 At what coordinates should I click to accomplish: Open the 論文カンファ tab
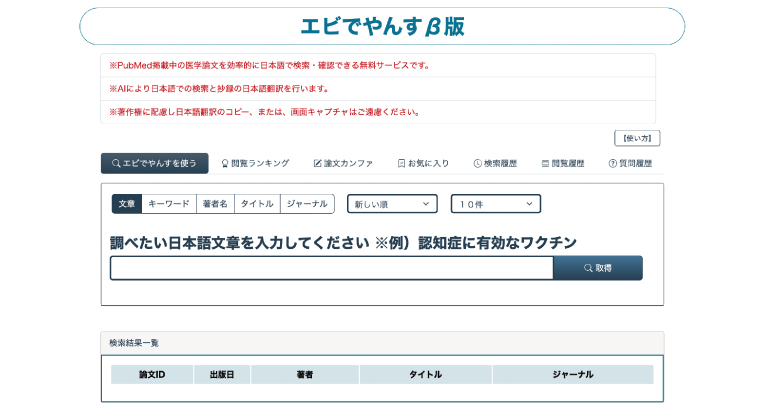point(343,163)
